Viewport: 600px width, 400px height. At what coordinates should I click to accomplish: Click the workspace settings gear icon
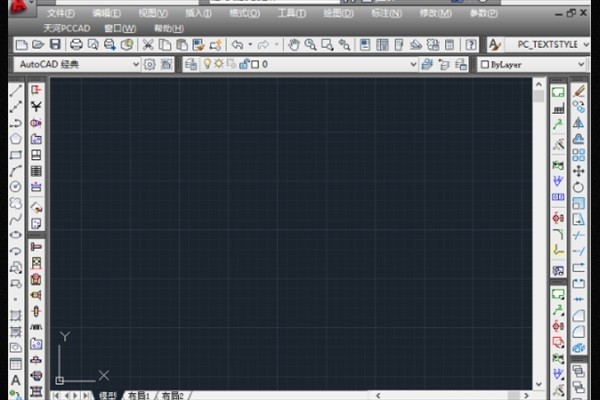149,64
